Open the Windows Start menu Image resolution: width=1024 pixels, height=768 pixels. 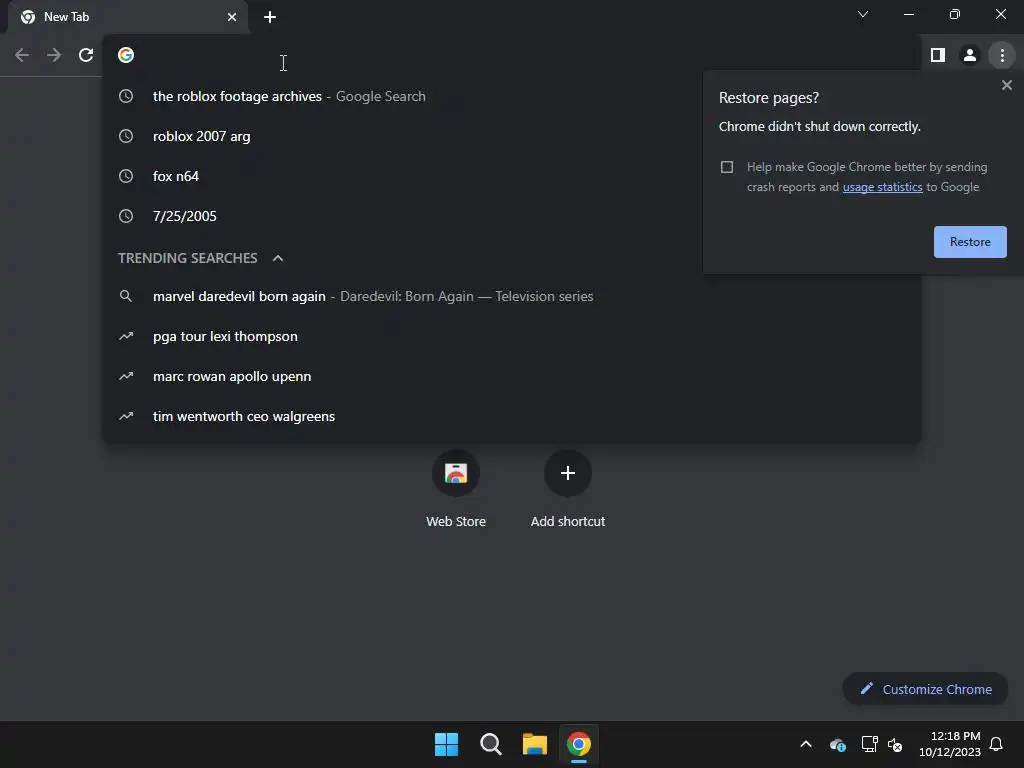pyautogui.click(x=447, y=744)
